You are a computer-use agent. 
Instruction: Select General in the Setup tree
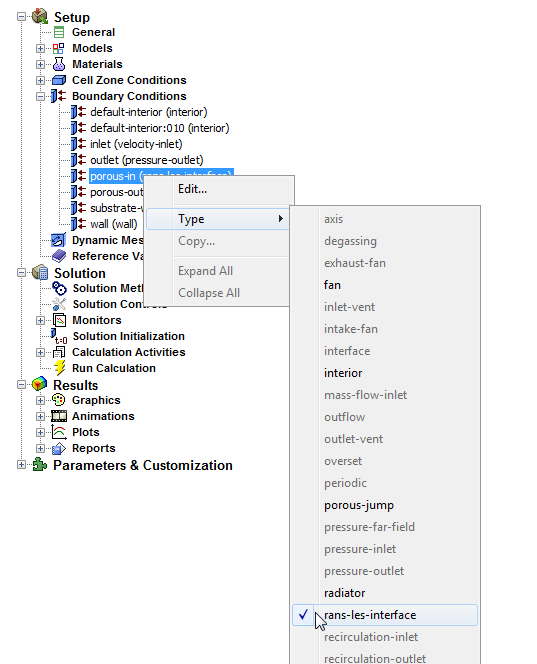click(x=93, y=32)
